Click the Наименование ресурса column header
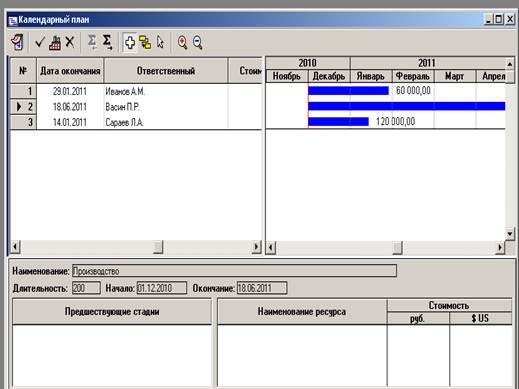519x389 pixels. point(302,312)
